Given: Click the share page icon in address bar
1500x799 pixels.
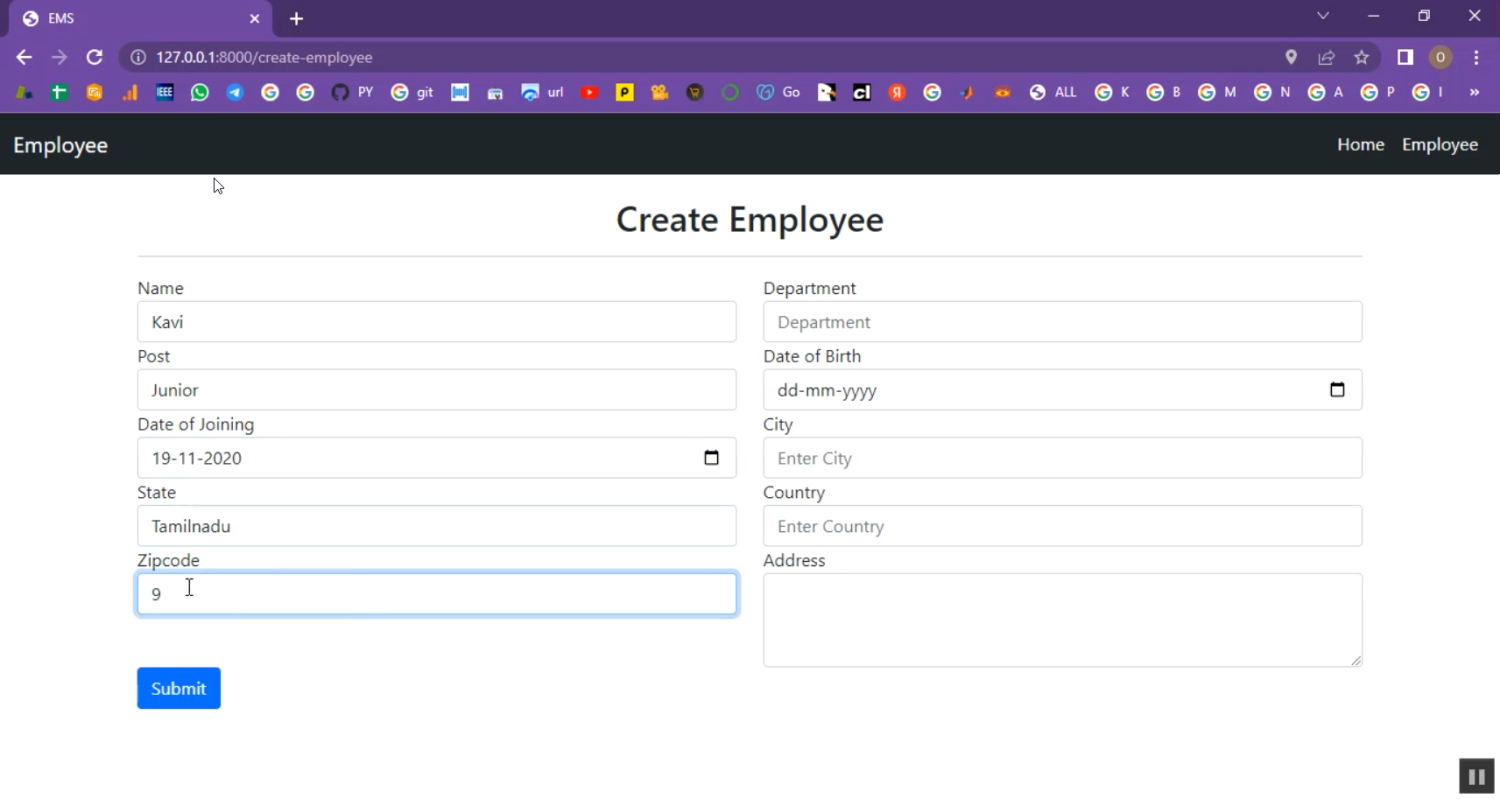Looking at the screenshot, I should pos(1326,58).
